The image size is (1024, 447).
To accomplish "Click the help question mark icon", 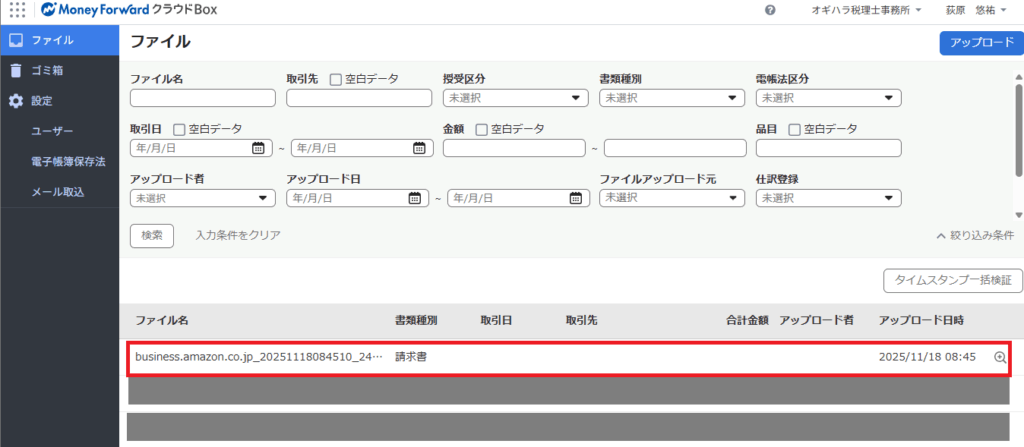I will click(770, 10).
